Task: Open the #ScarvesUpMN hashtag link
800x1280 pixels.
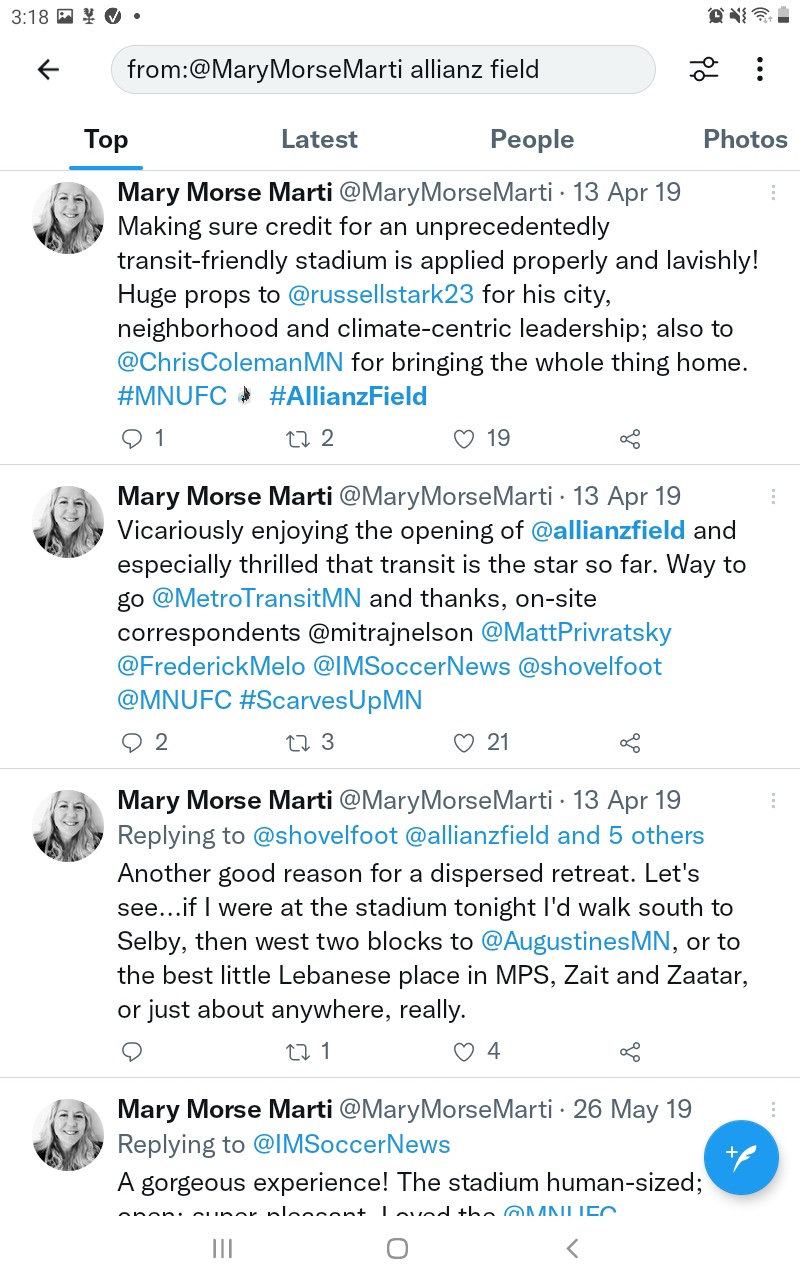Action: 331,700
